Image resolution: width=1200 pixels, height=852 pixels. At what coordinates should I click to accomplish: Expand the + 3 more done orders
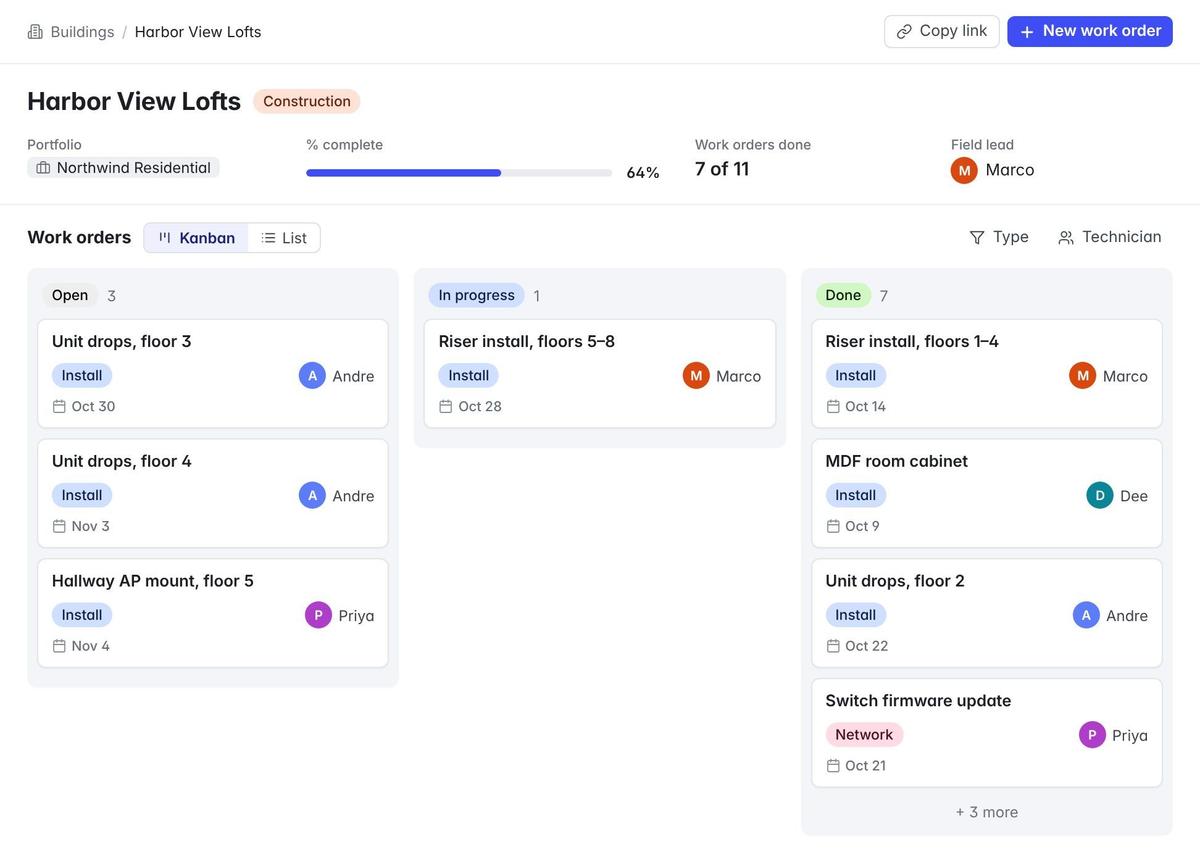point(986,812)
